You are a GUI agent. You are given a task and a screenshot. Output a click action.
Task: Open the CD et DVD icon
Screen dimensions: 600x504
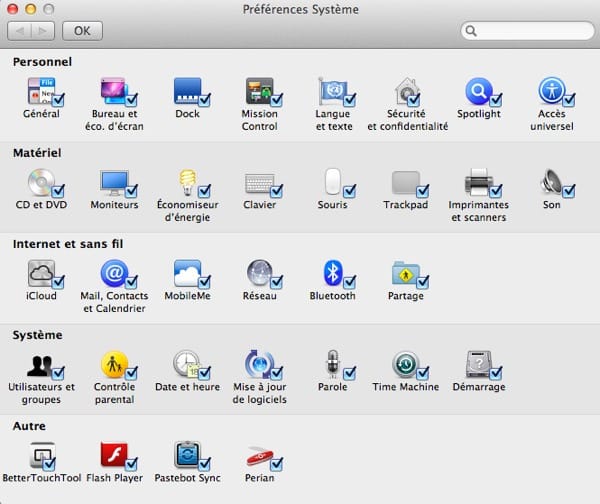pyautogui.click(x=41, y=182)
